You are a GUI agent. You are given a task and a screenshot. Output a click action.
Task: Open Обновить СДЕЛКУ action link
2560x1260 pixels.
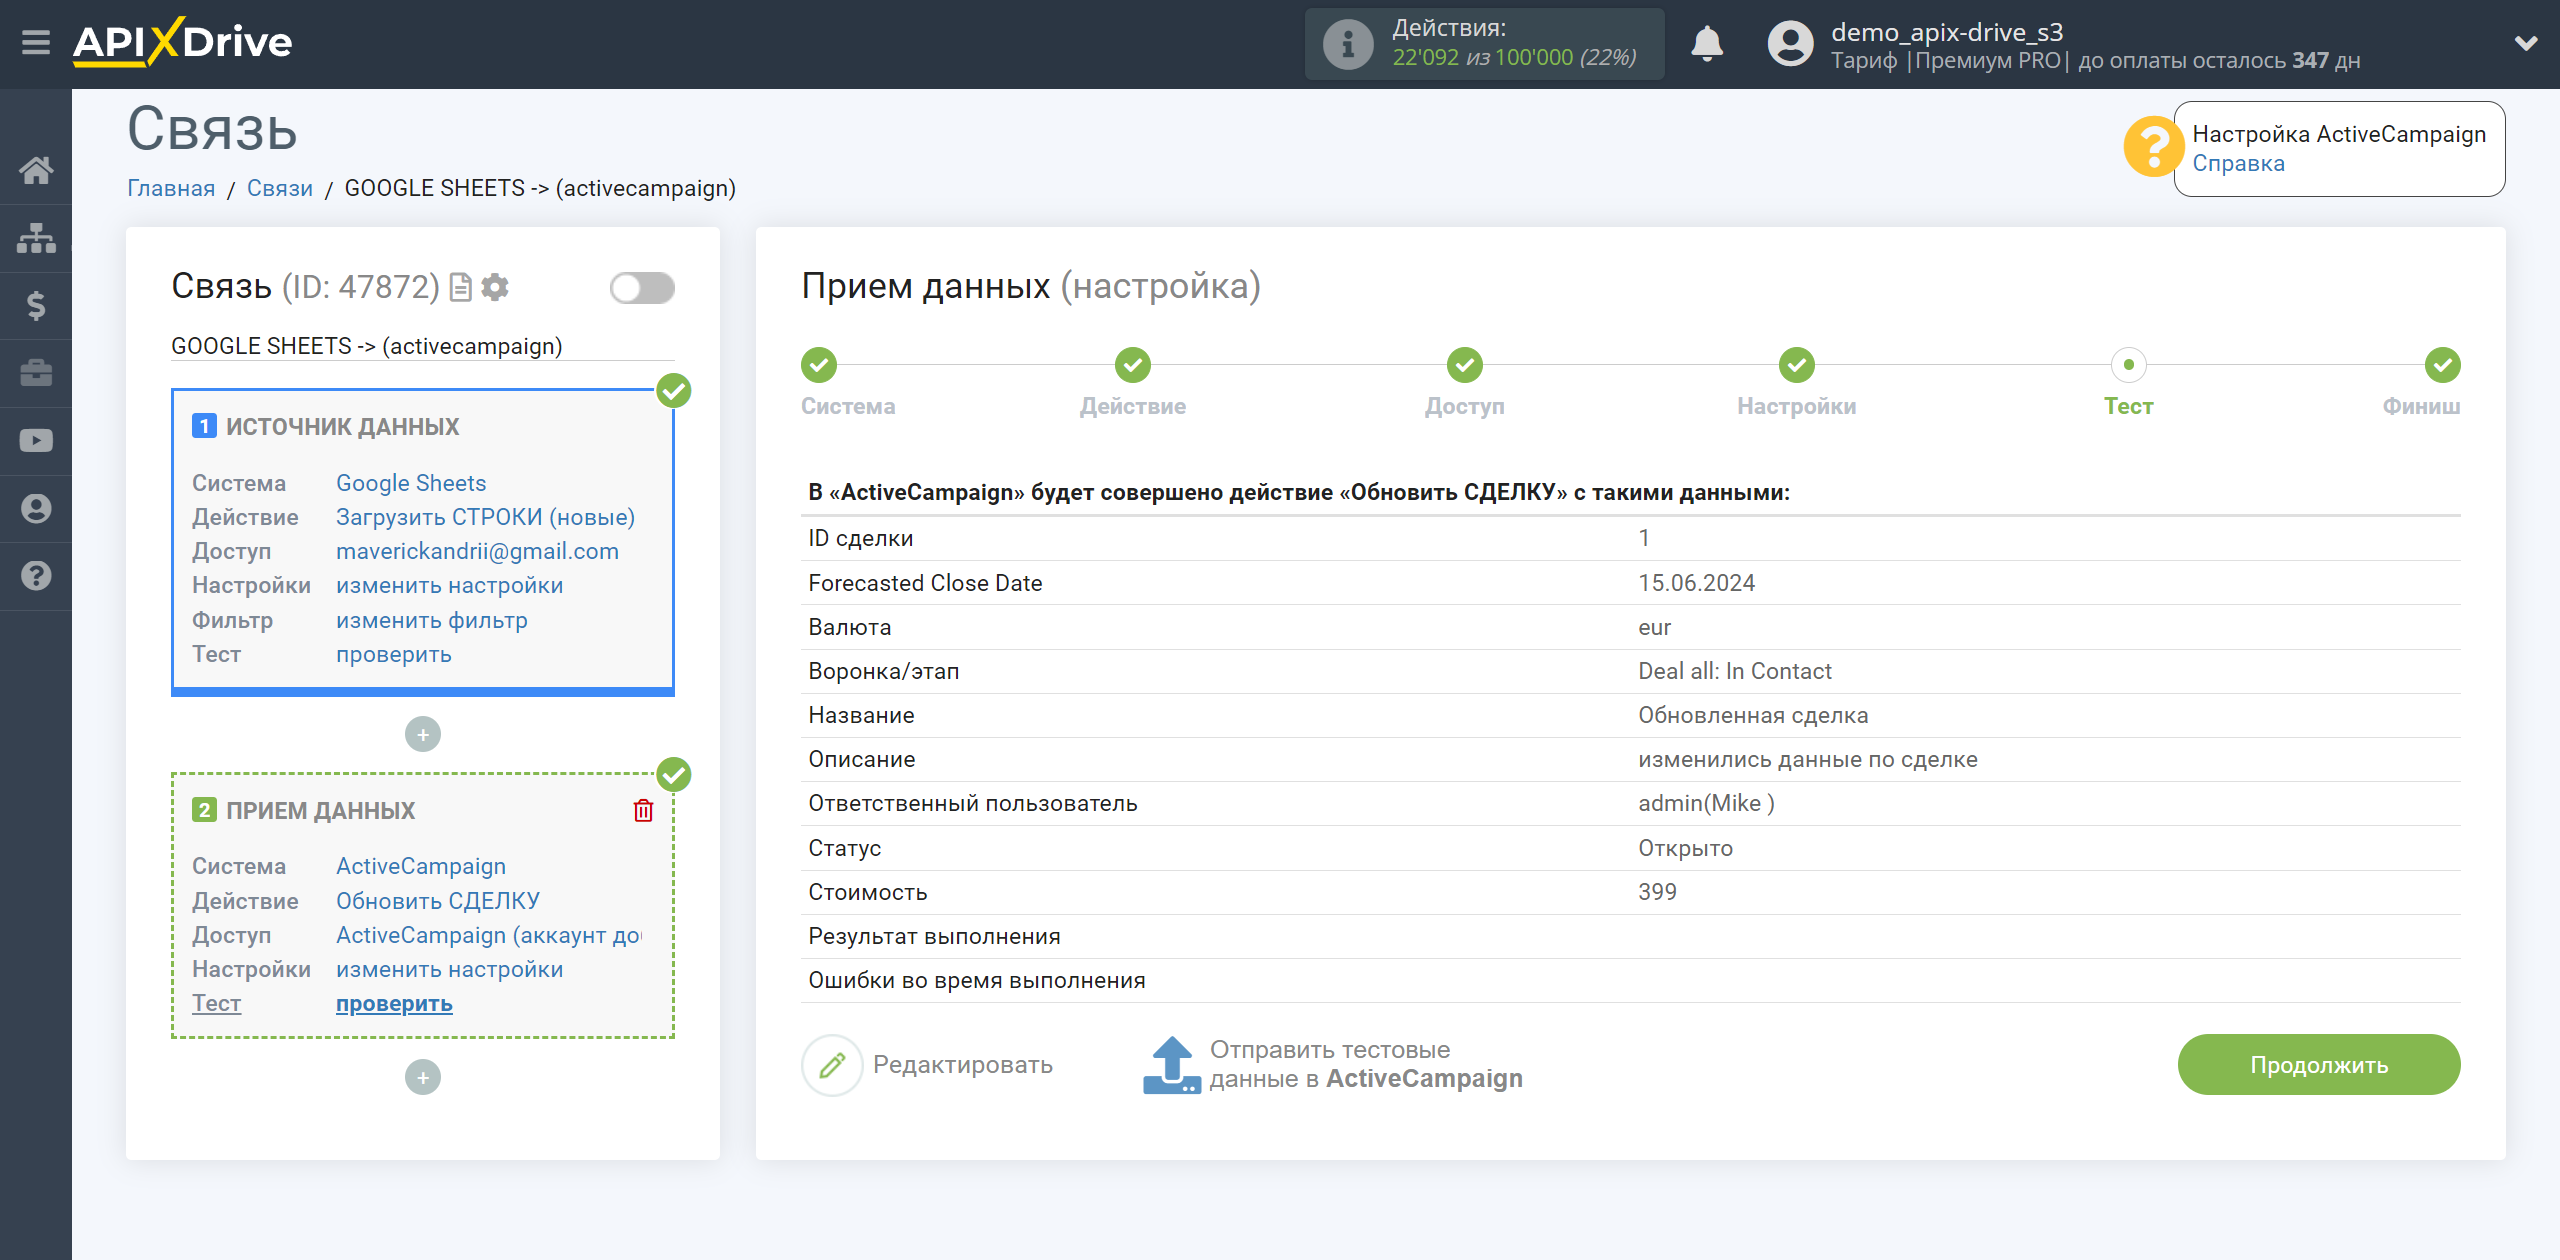tap(437, 902)
